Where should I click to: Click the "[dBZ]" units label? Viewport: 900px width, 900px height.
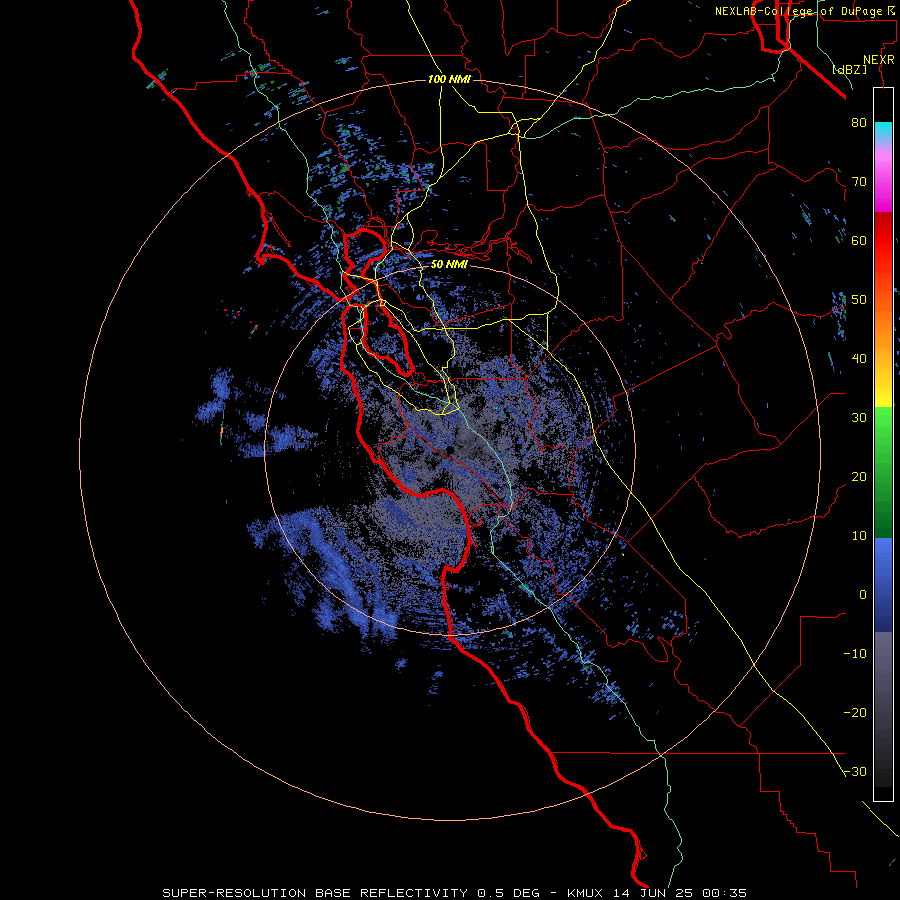coord(849,70)
